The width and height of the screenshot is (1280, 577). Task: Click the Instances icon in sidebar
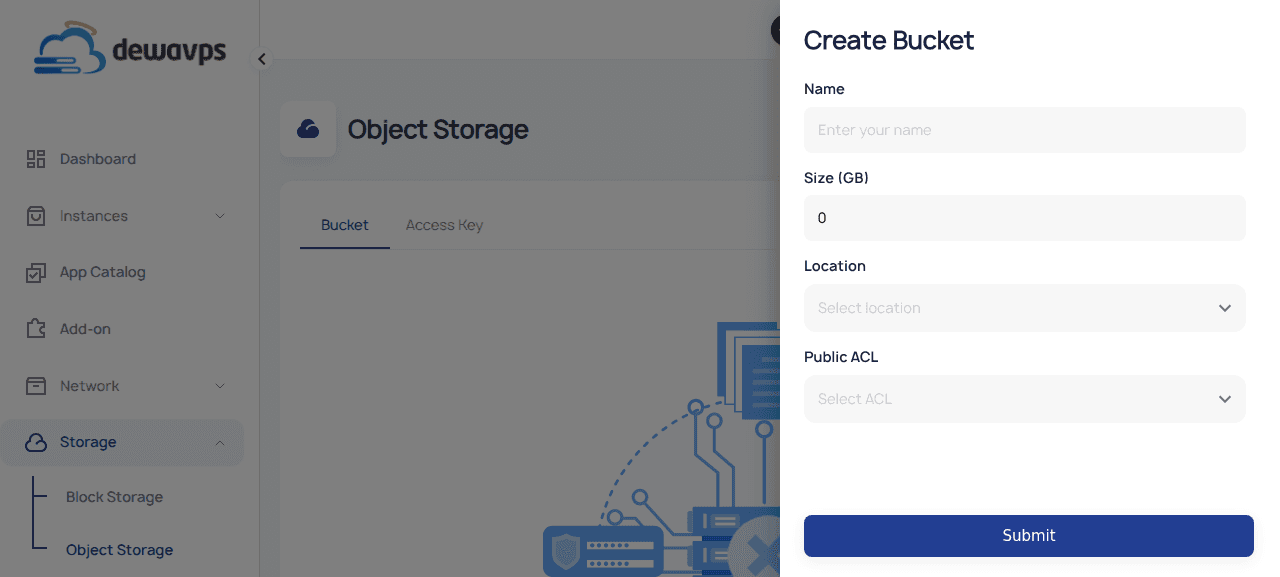pos(36,215)
